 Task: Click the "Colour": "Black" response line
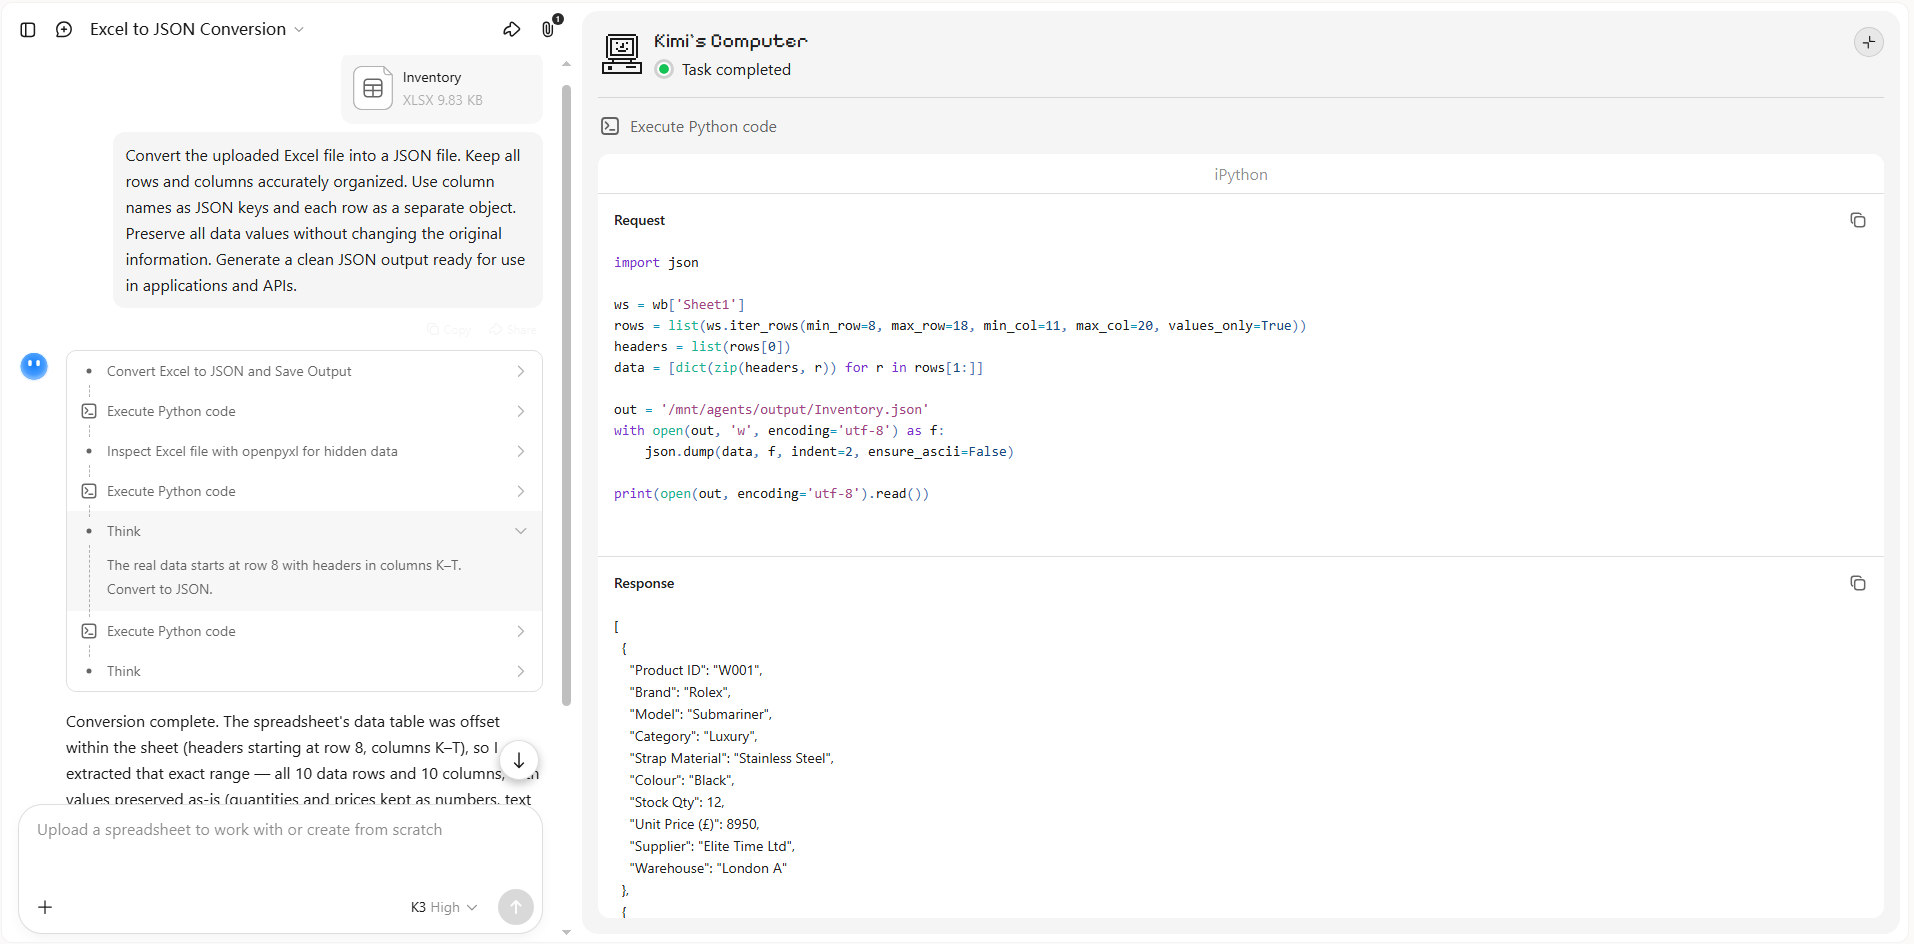682,780
